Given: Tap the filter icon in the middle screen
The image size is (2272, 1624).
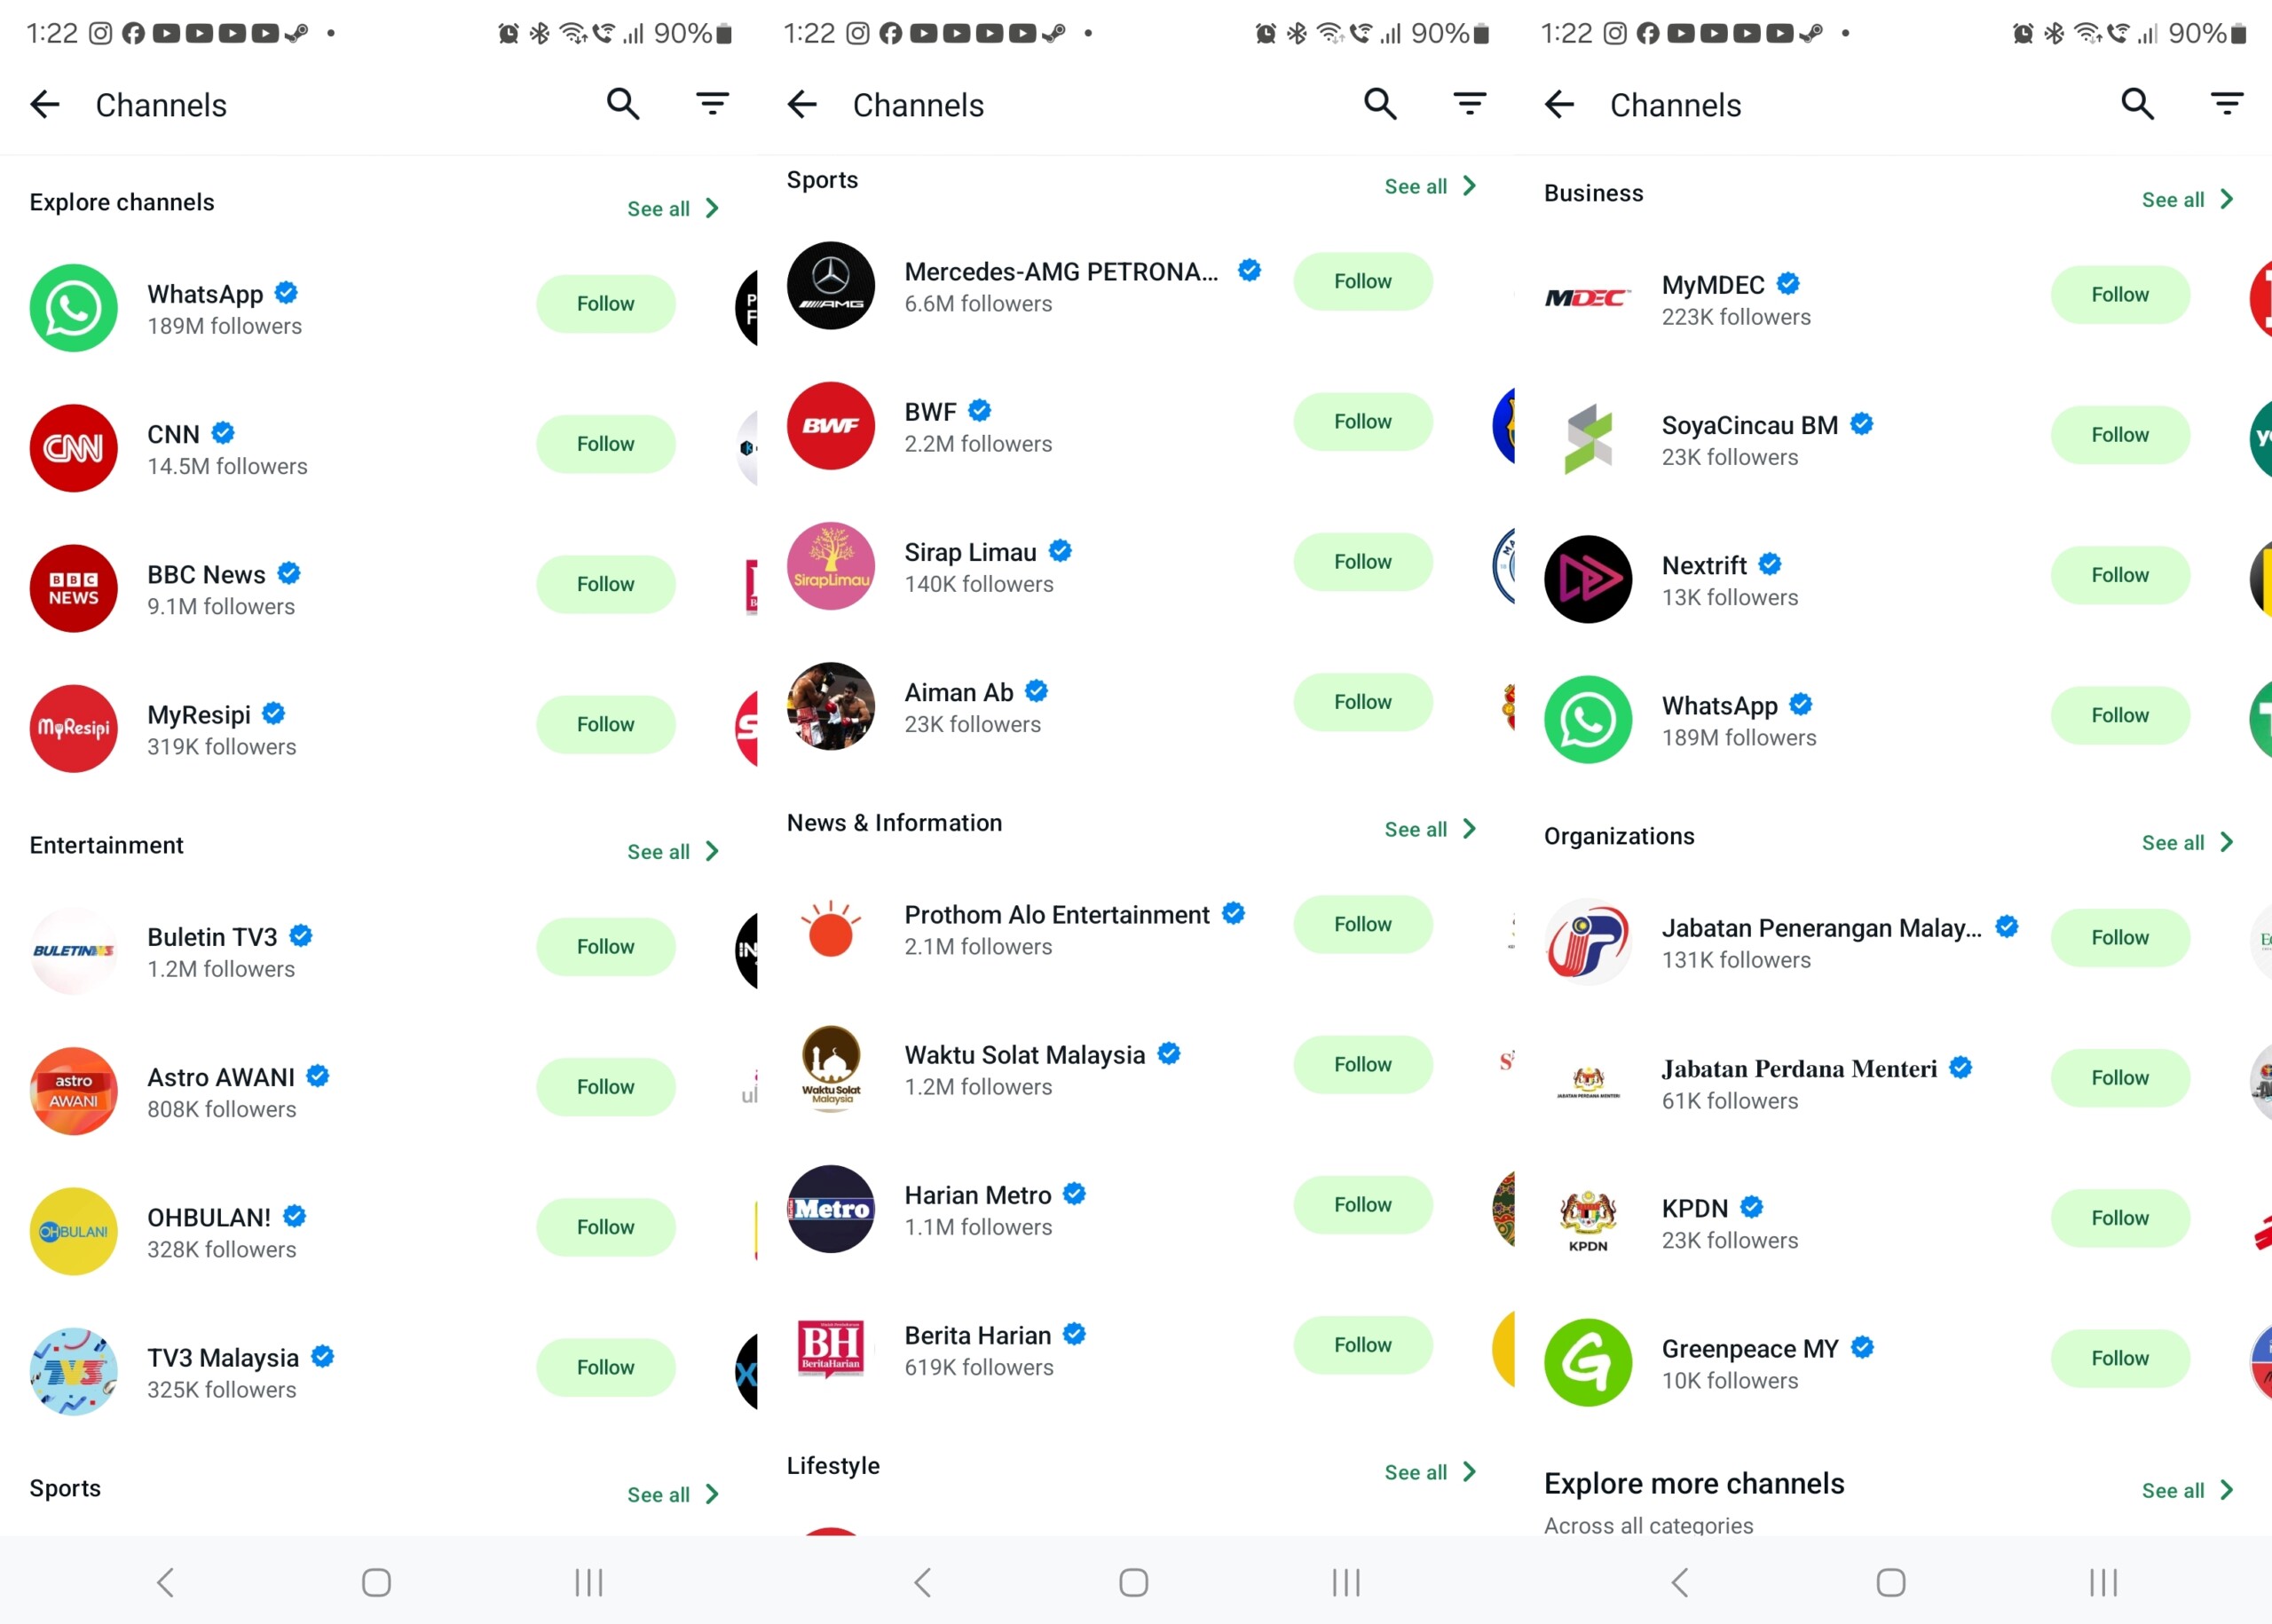Looking at the screenshot, I should coord(1469,104).
